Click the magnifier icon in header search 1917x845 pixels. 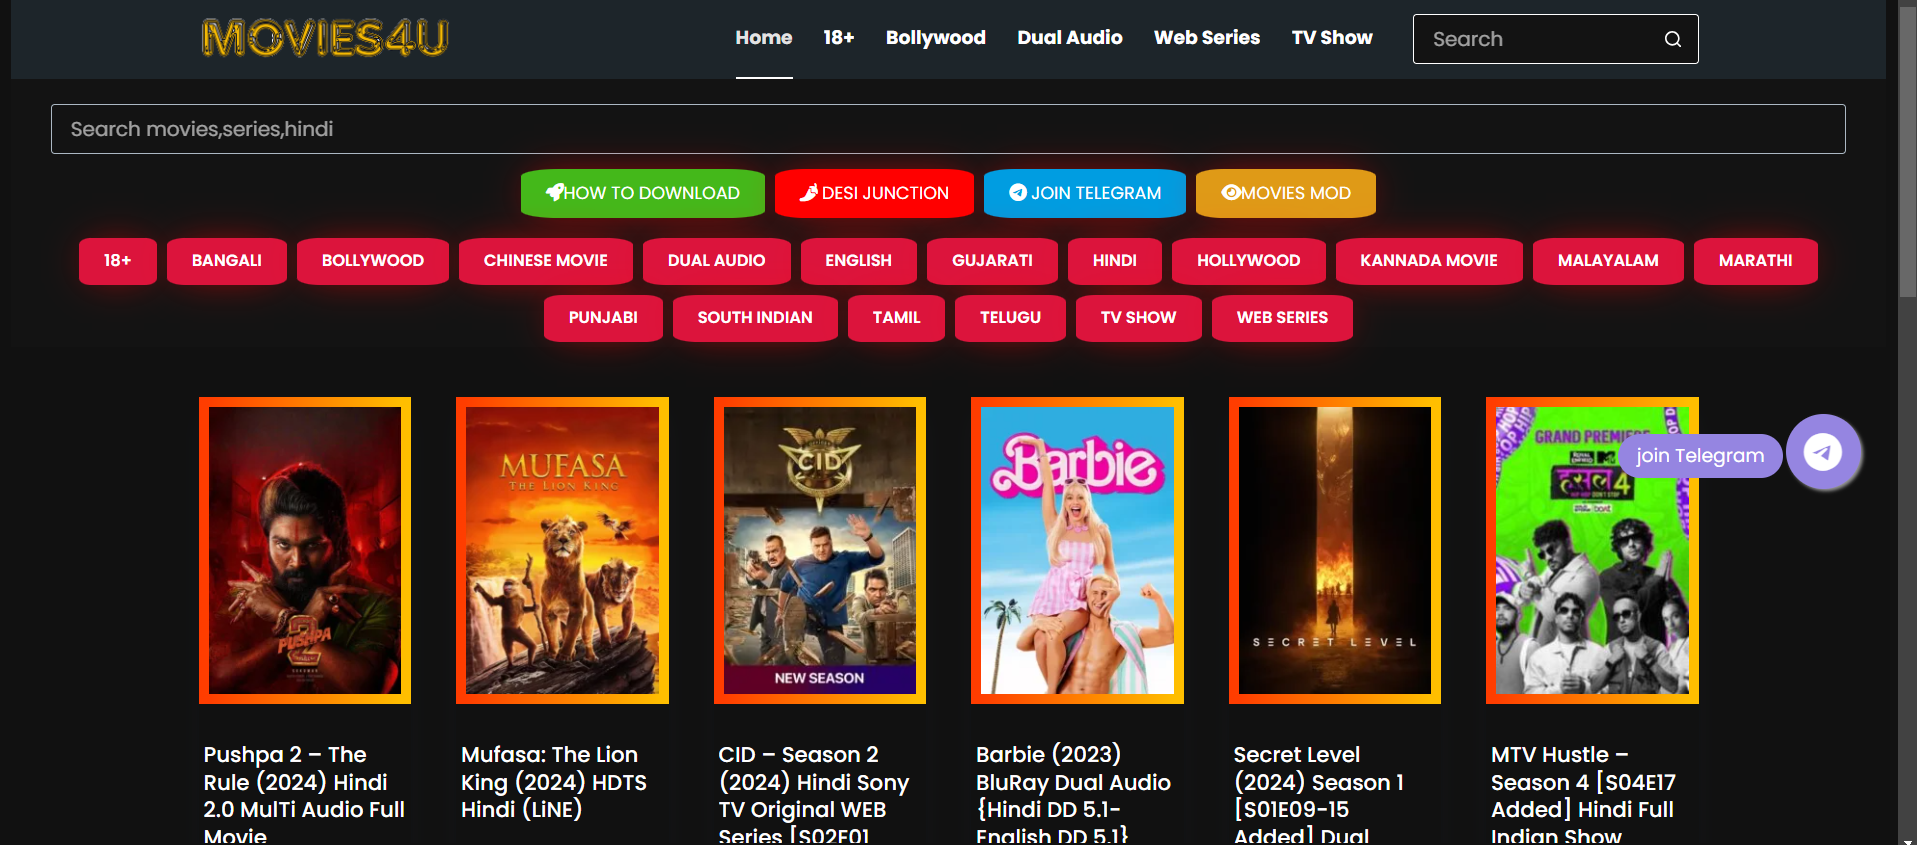pyautogui.click(x=1672, y=39)
